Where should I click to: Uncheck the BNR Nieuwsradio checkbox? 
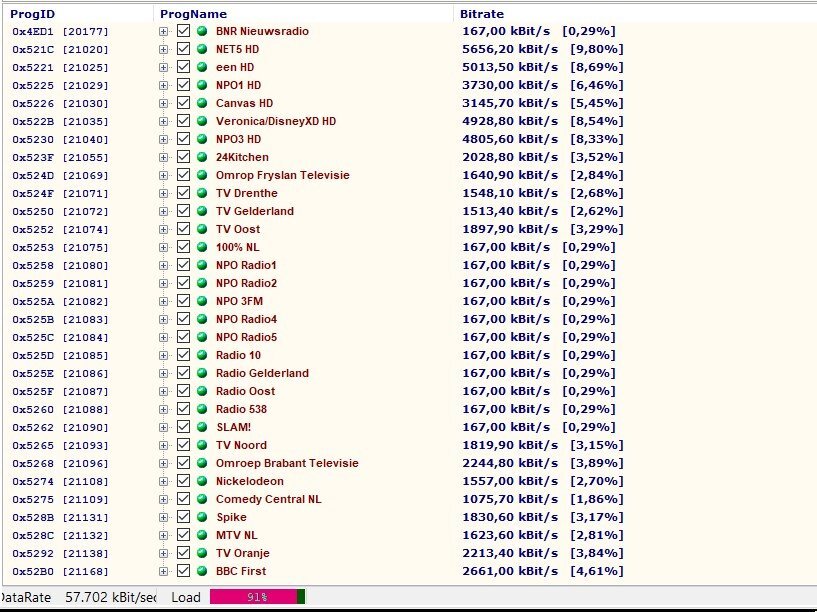[183, 31]
